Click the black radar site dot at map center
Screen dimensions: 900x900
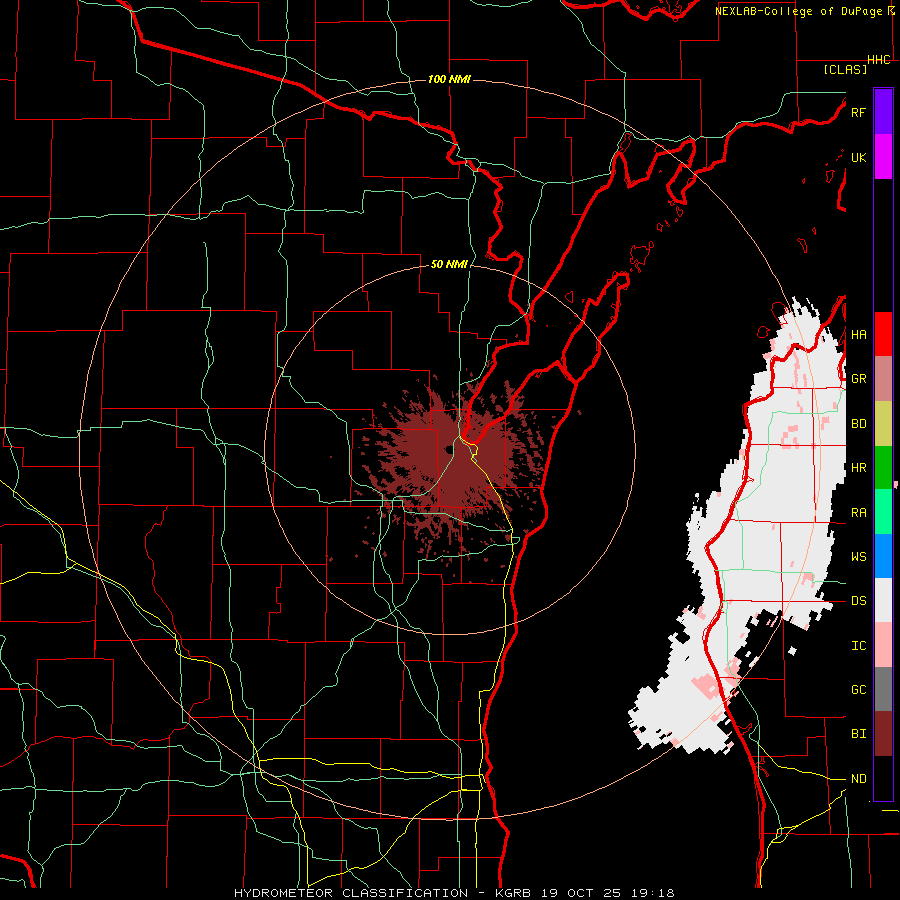448,450
